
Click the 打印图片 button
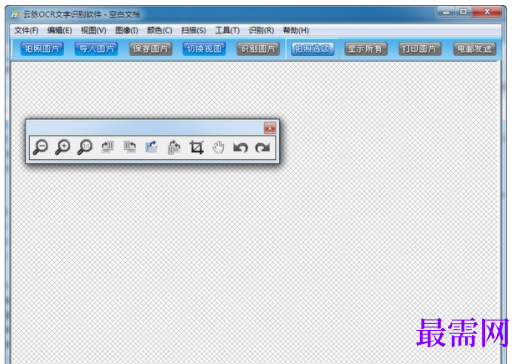pyautogui.click(x=420, y=49)
